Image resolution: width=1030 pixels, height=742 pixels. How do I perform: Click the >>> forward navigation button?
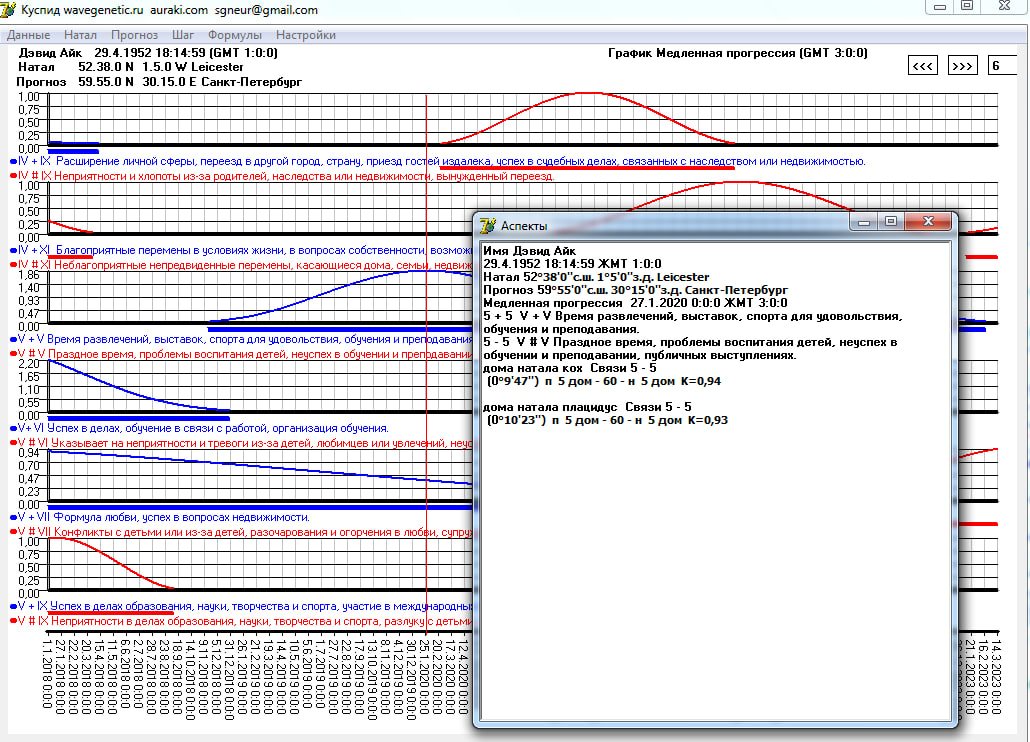pyautogui.click(x=962, y=66)
